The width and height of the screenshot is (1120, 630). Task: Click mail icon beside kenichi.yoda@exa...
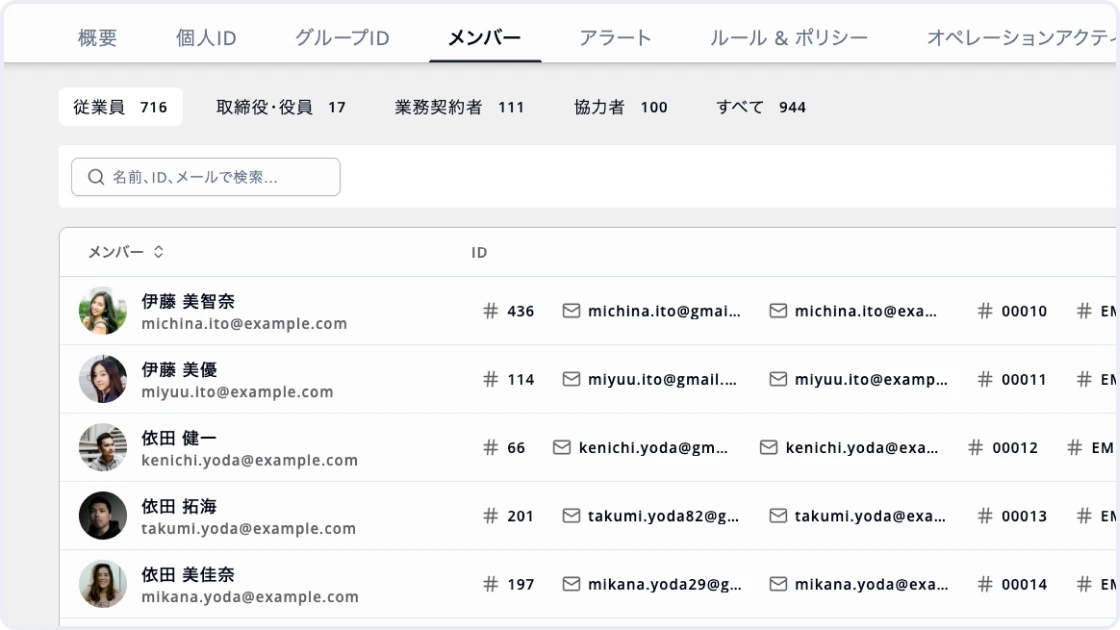pos(769,447)
